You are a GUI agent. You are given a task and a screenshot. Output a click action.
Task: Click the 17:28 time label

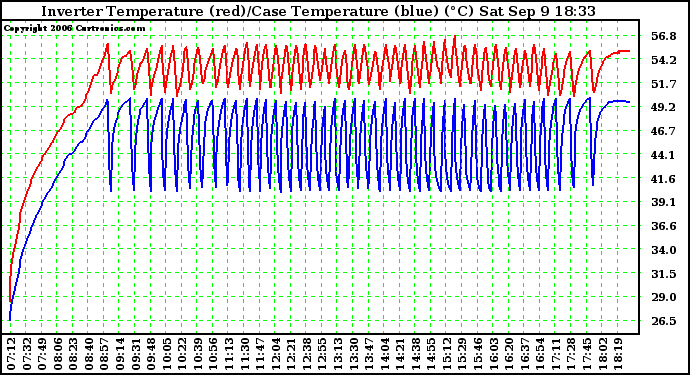tap(572, 354)
